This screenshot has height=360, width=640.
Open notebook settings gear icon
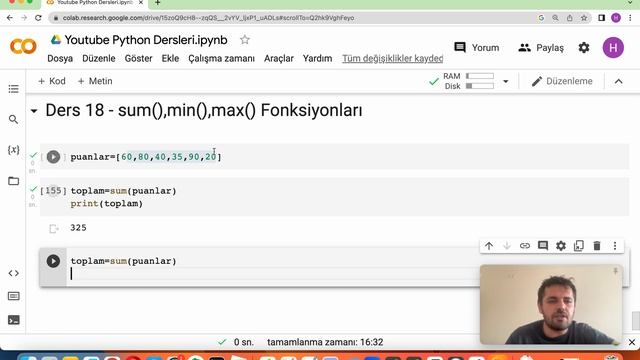[584, 48]
